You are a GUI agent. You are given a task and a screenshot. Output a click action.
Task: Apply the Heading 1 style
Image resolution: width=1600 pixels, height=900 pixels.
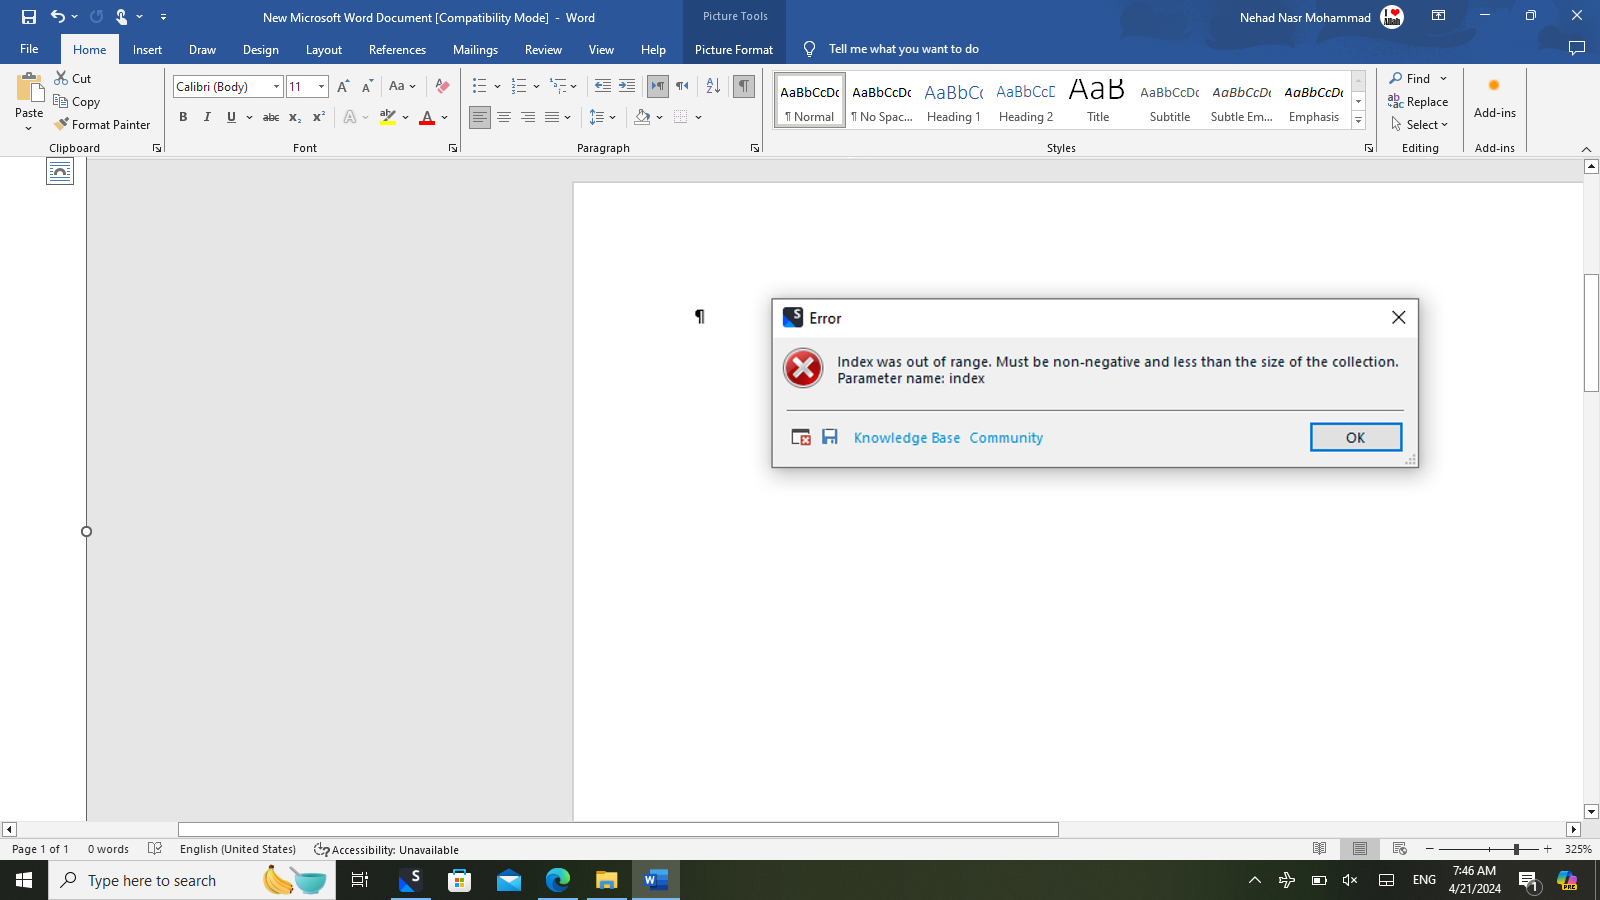point(953,100)
